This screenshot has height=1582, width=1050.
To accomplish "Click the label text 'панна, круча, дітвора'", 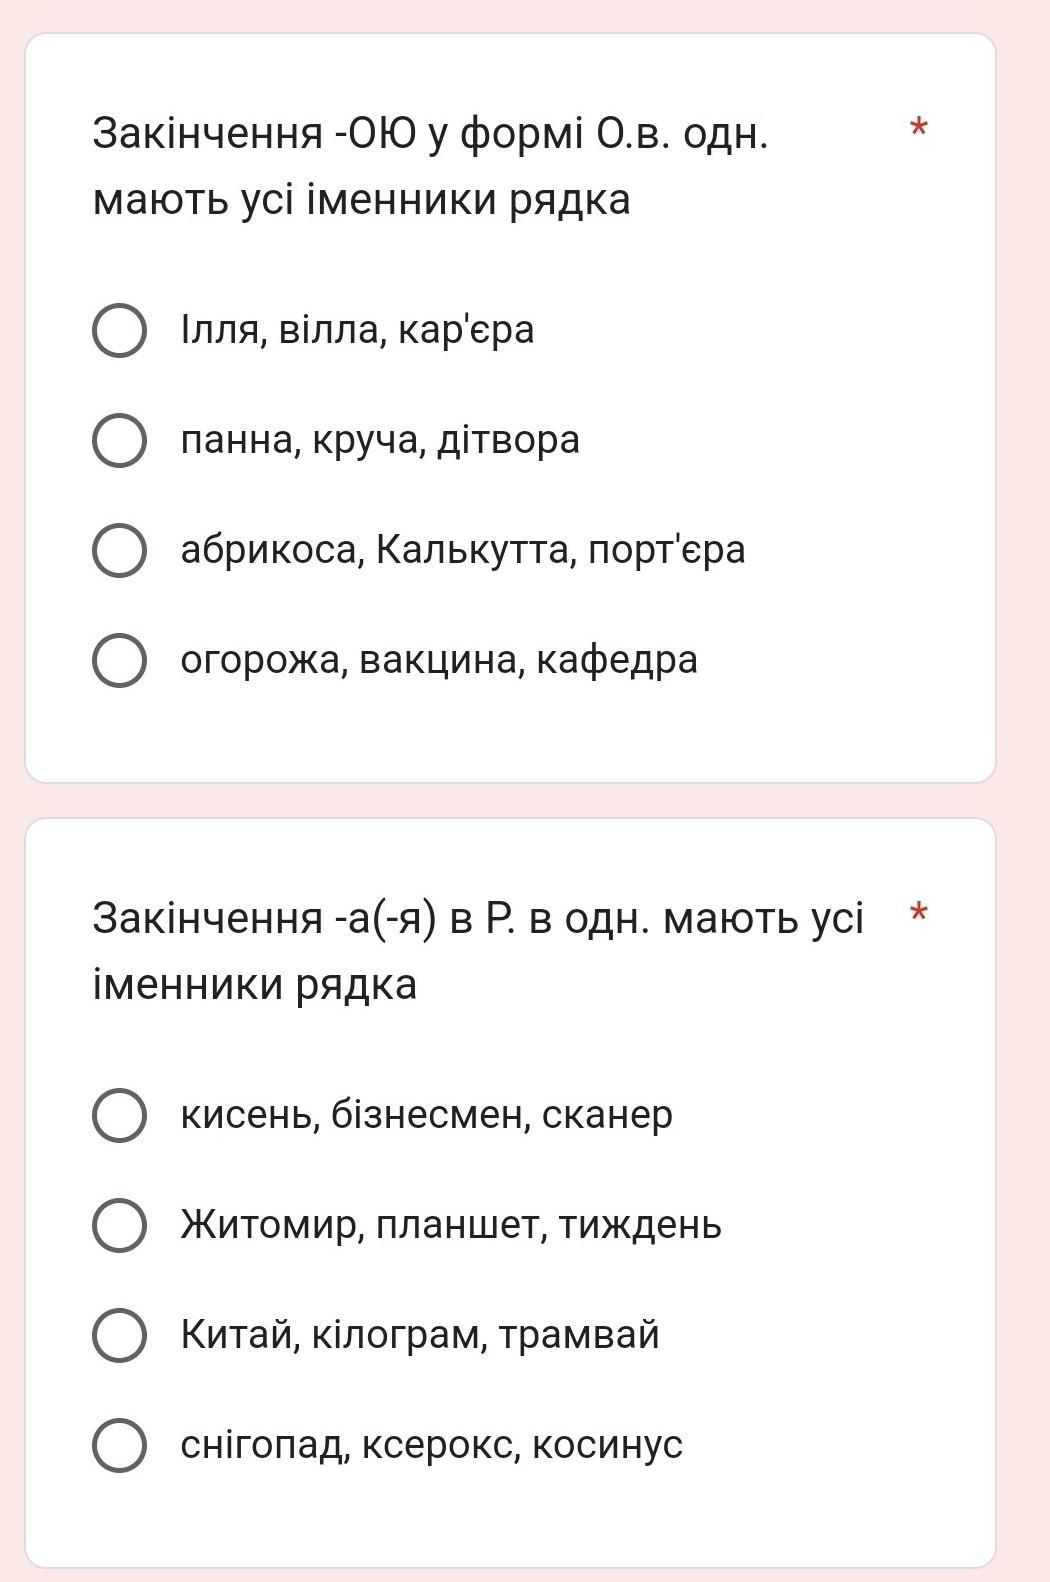I will click(380, 440).
